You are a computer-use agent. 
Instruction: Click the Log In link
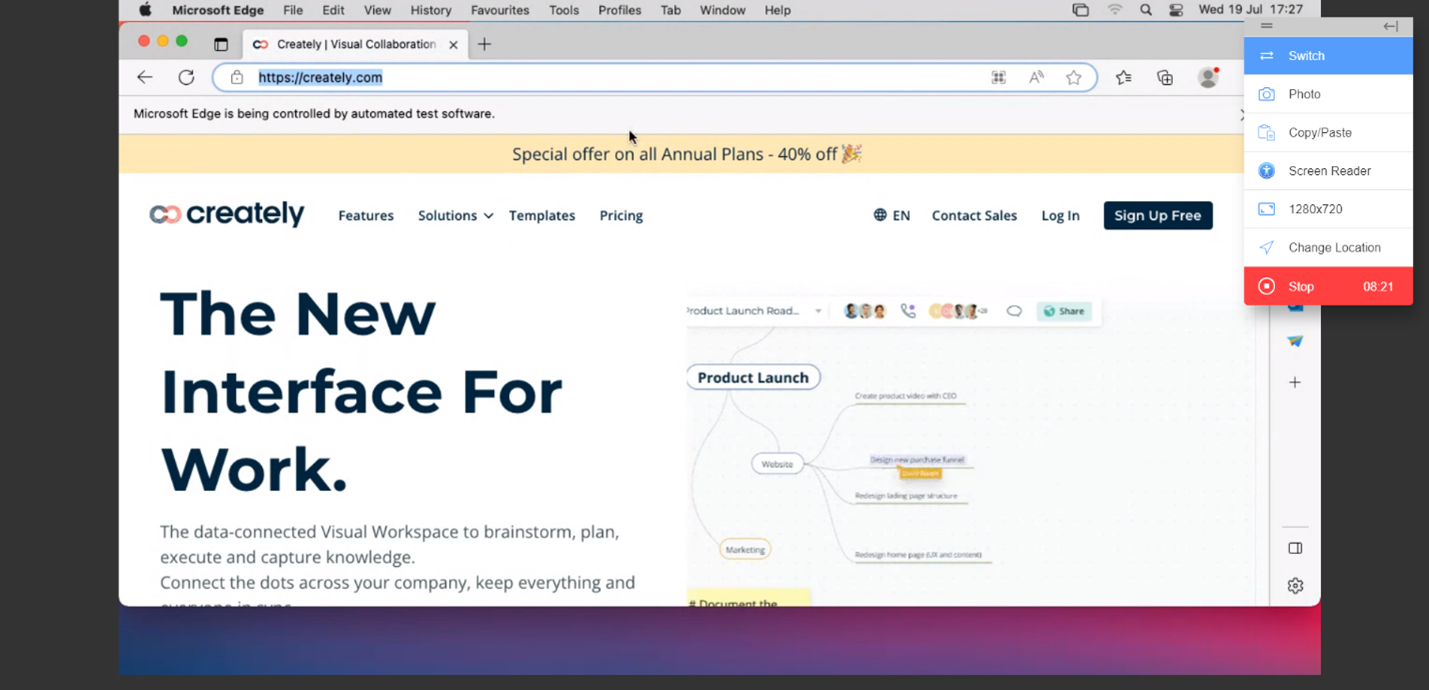[1060, 215]
